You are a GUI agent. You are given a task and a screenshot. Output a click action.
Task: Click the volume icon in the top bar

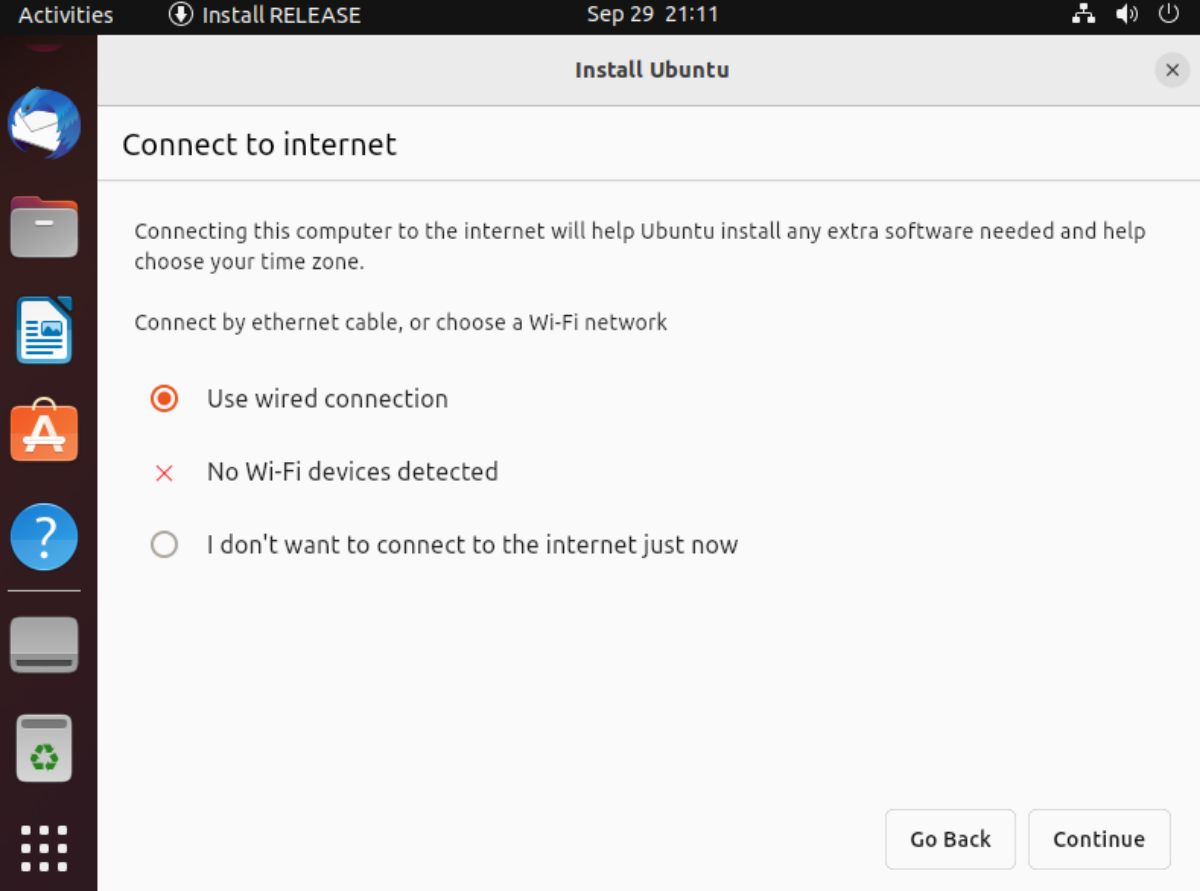[x=1127, y=14]
